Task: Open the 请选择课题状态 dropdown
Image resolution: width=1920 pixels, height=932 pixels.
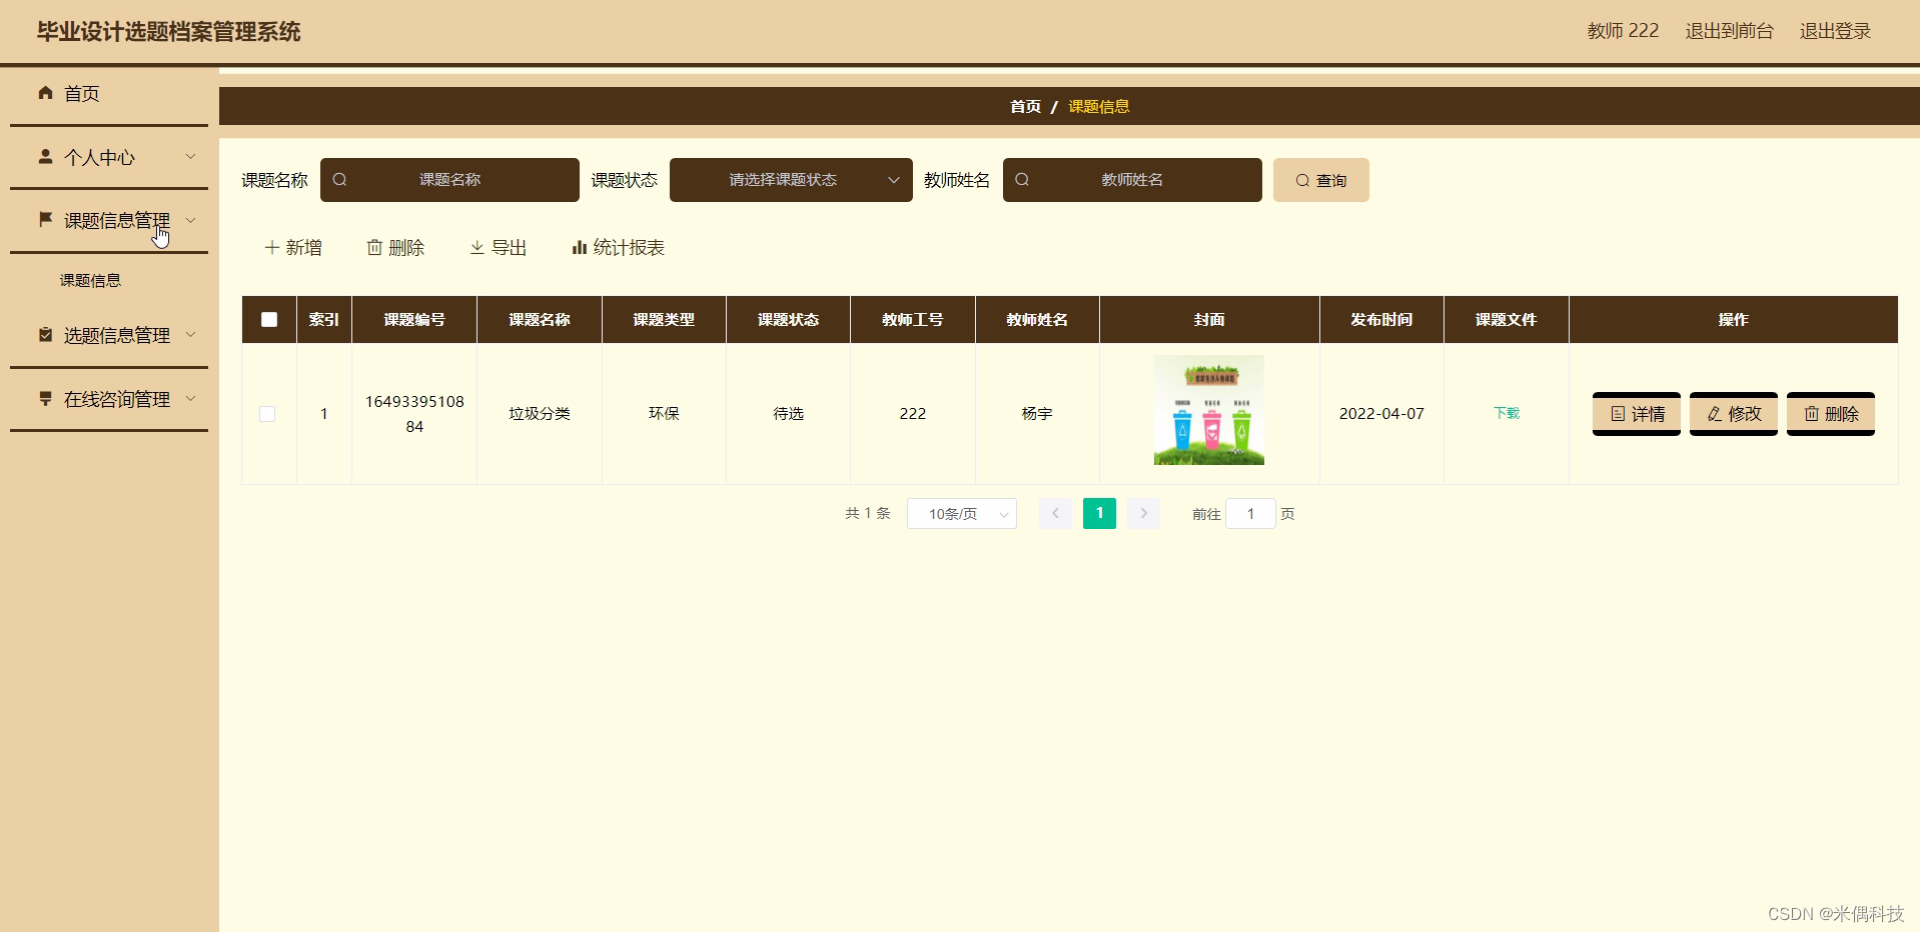Action: pyautogui.click(x=790, y=180)
